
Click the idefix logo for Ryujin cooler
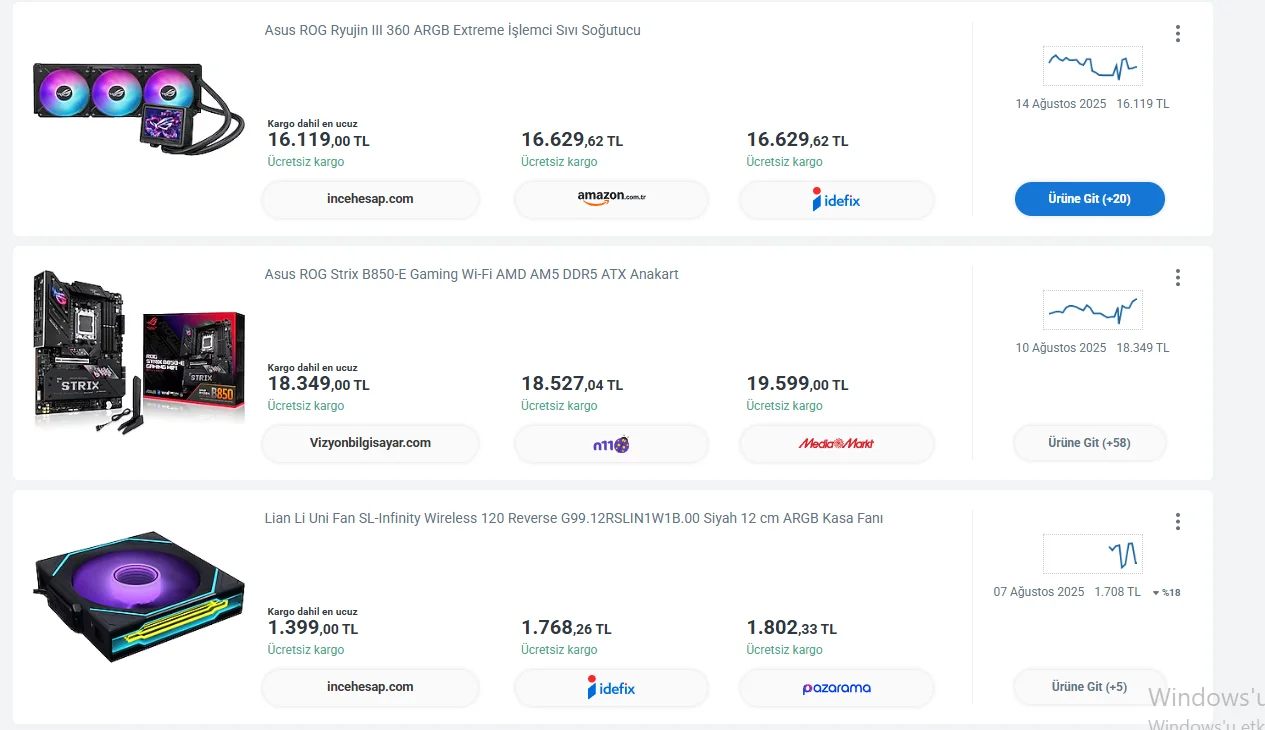click(836, 199)
